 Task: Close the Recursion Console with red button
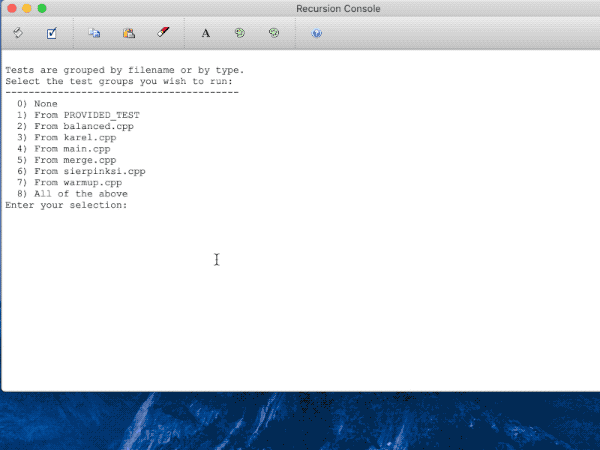click(x=10, y=9)
